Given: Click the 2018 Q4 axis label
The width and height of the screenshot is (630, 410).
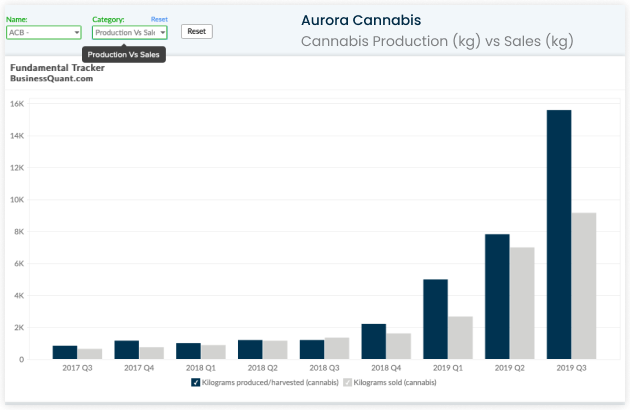Looking at the screenshot, I should (386, 368).
